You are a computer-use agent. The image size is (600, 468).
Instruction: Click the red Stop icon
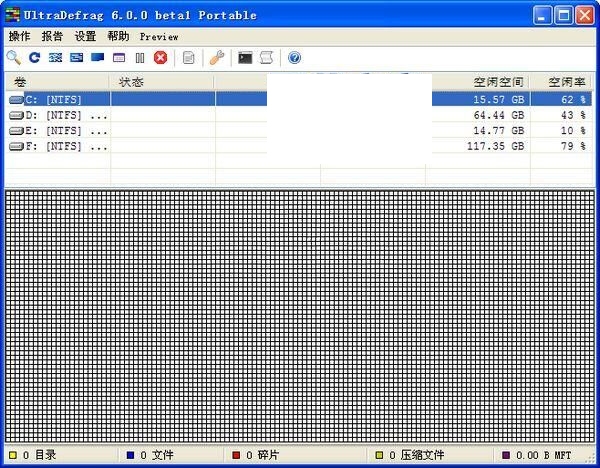161,58
